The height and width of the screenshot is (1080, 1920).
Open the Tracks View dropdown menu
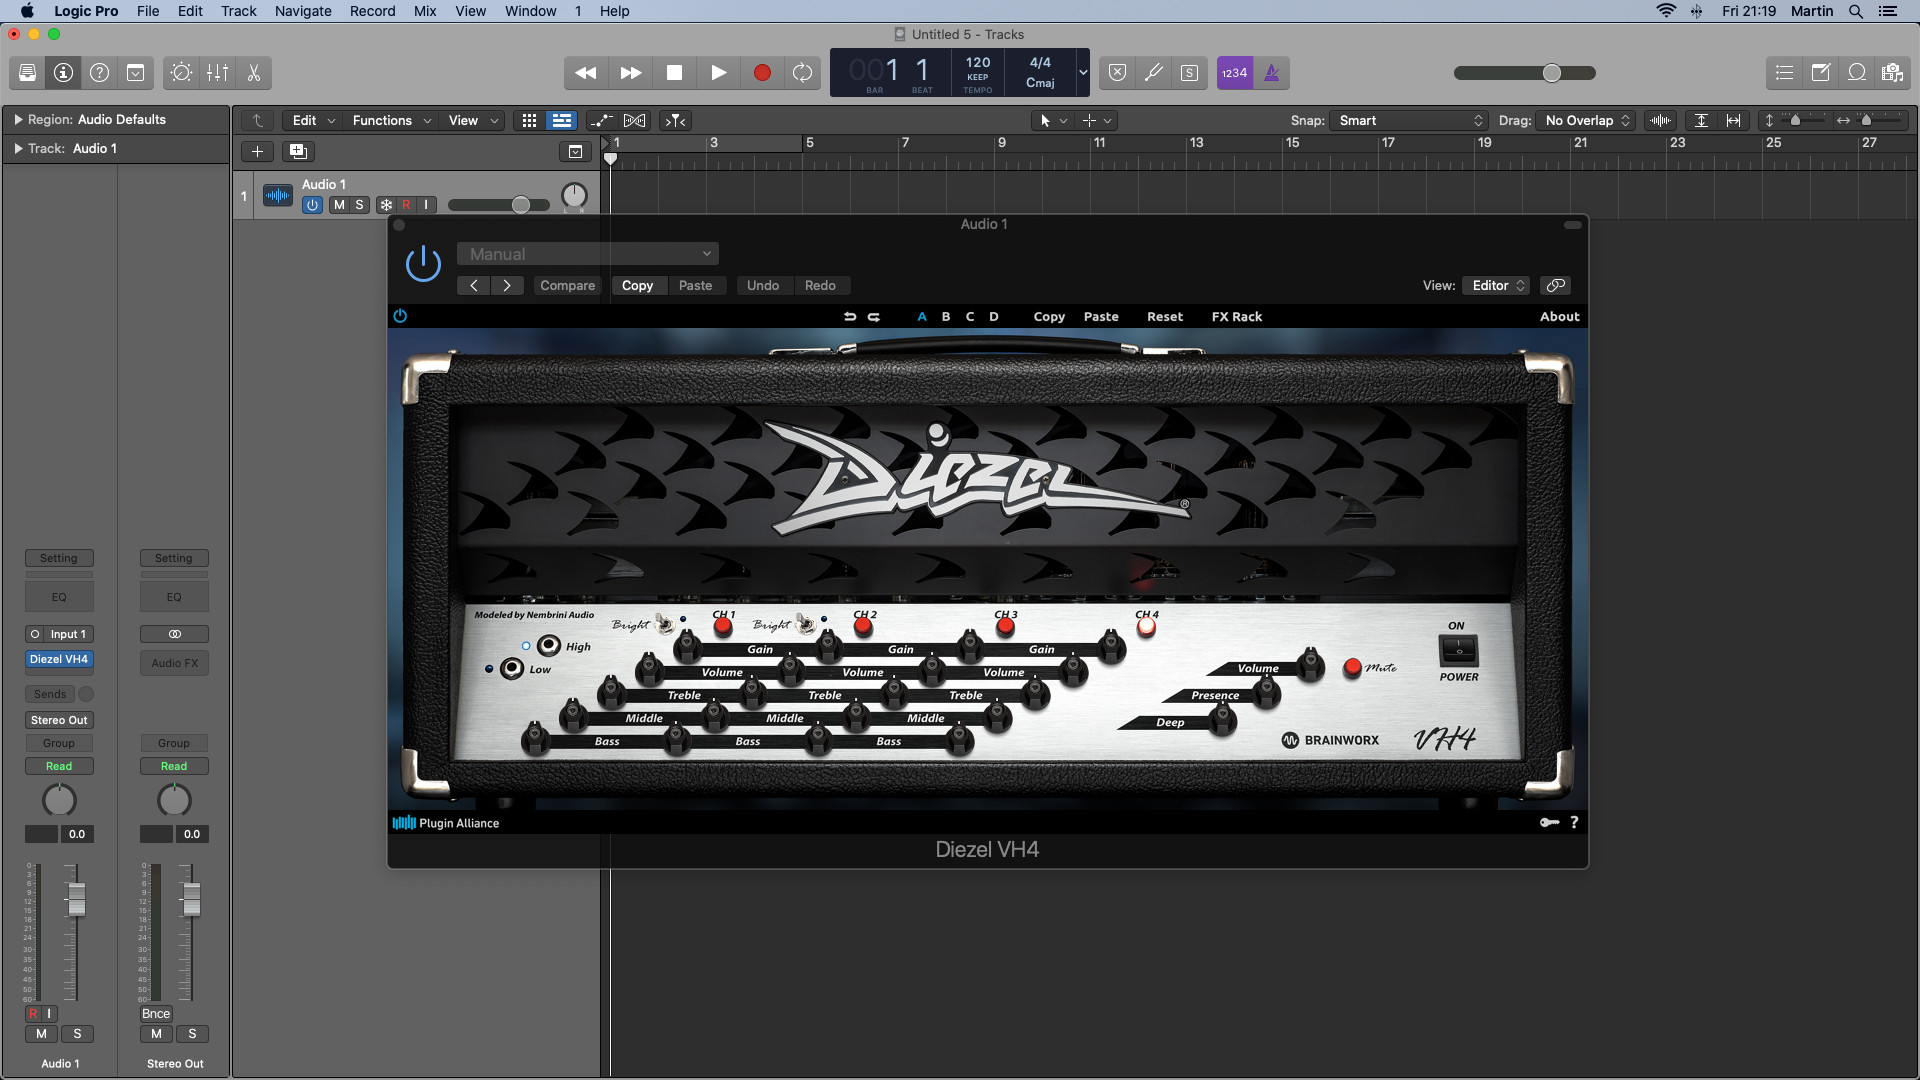472,120
